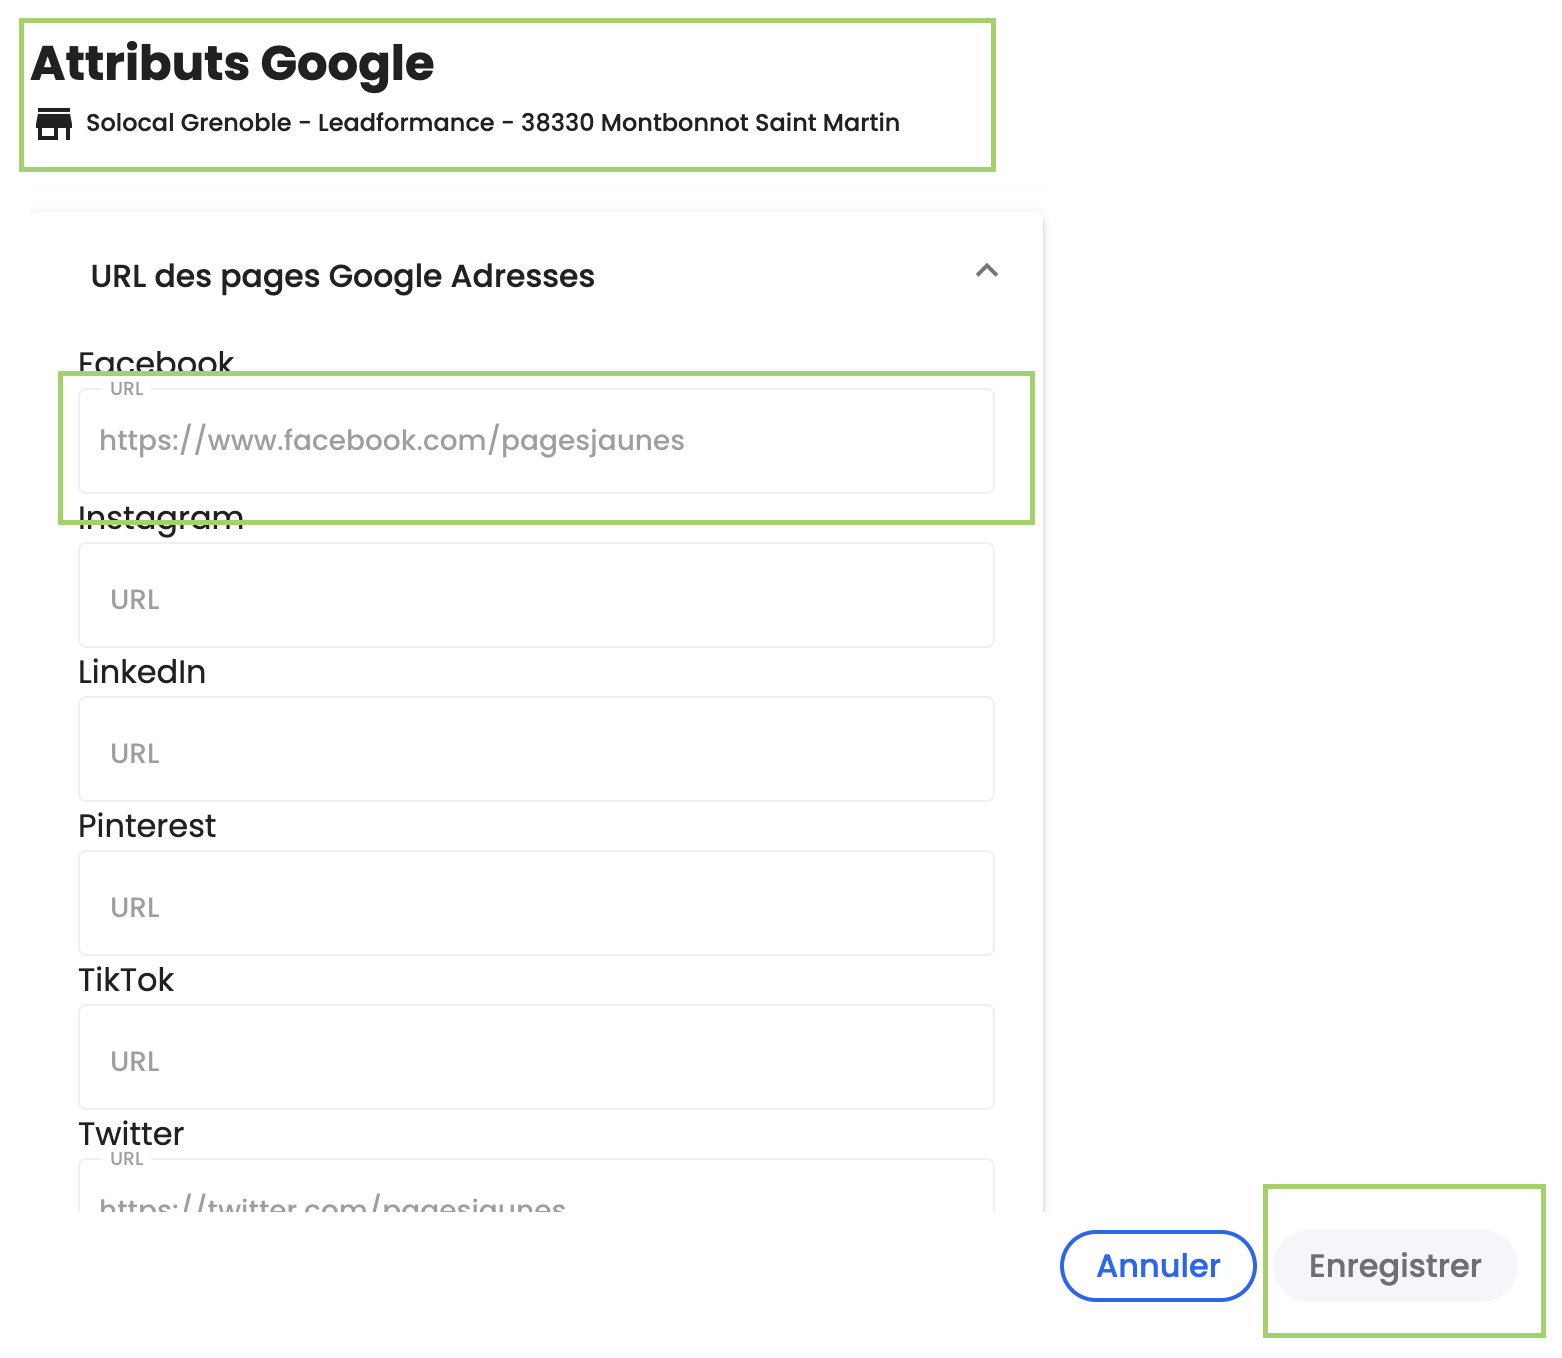The image size is (1562, 1358).
Task: Activate the TikTok URL input
Action: (536, 1057)
